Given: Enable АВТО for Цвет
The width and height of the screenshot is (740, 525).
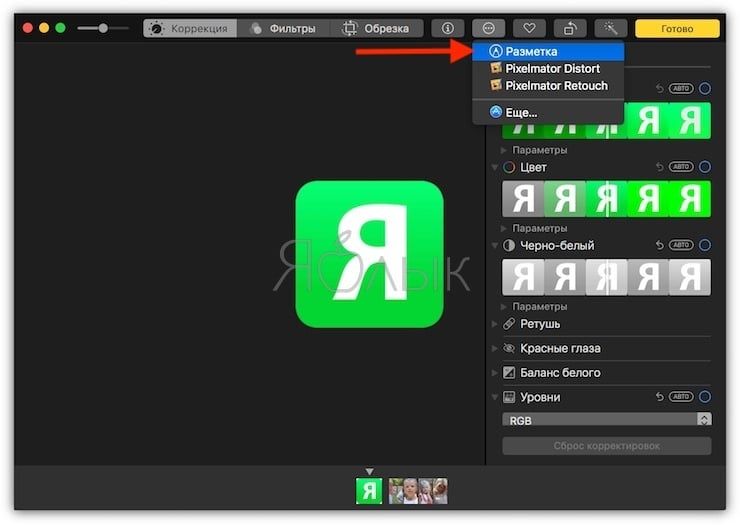Looking at the screenshot, I should pos(681,167).
